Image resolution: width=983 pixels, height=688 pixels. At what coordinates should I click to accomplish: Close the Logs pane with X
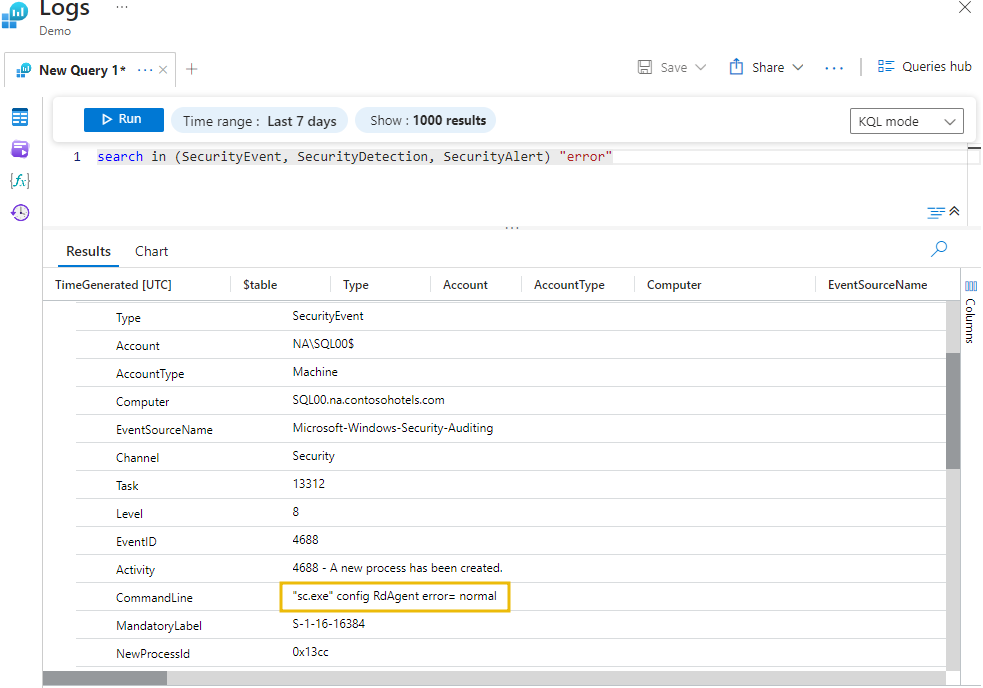pos(965,8)
